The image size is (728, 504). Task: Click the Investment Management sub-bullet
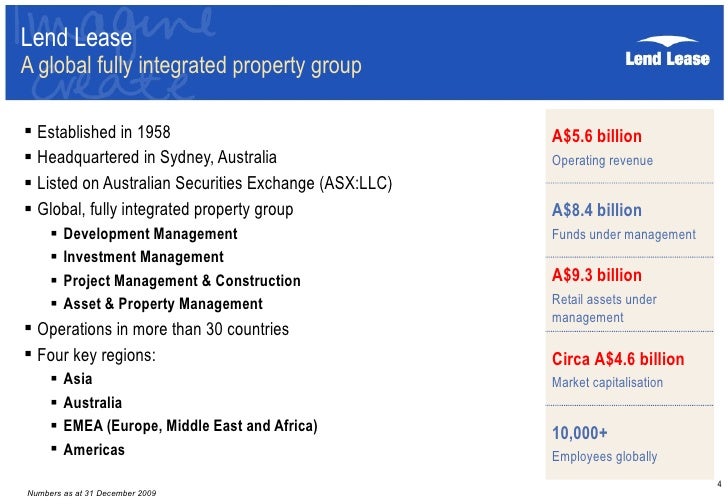[143, 257]
